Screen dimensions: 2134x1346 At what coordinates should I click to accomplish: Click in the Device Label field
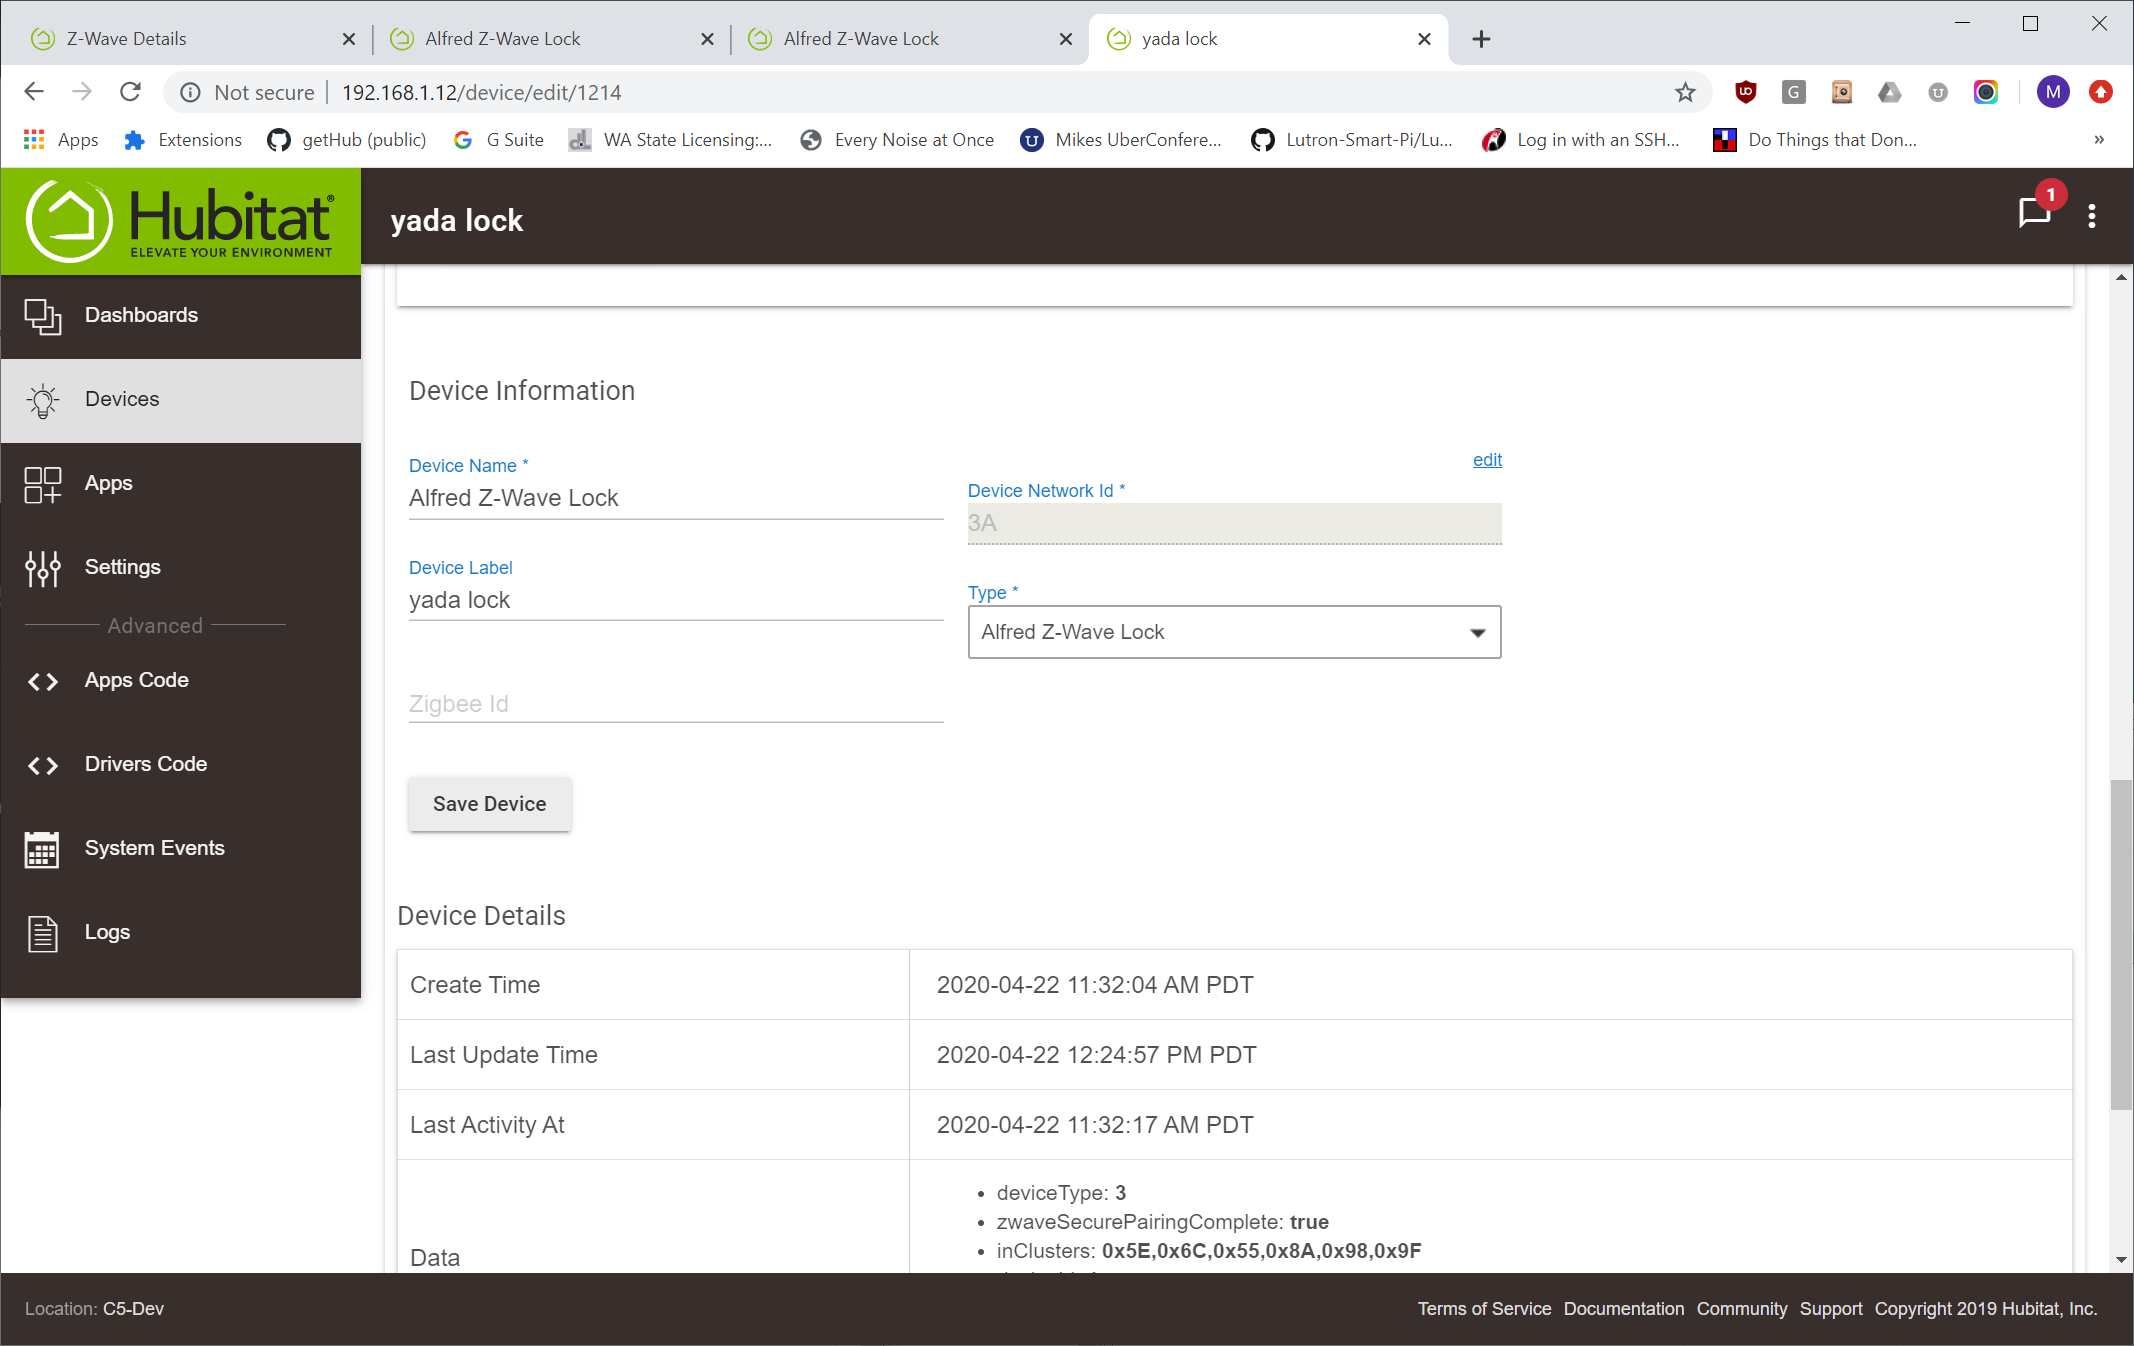click(675, 600)
